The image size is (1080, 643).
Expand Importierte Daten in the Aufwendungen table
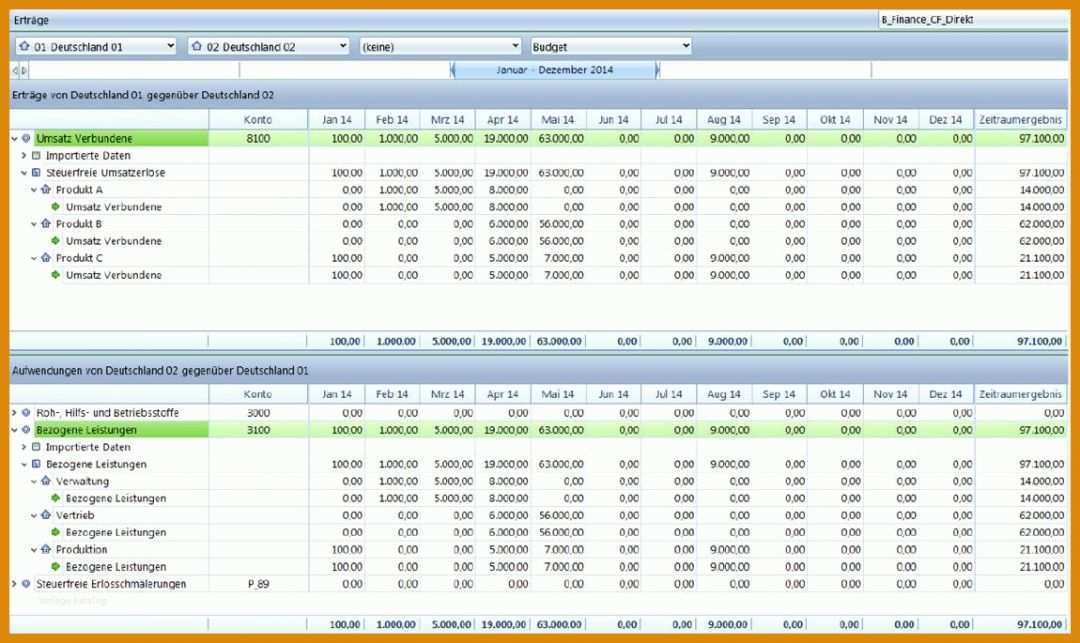[24, 447]
